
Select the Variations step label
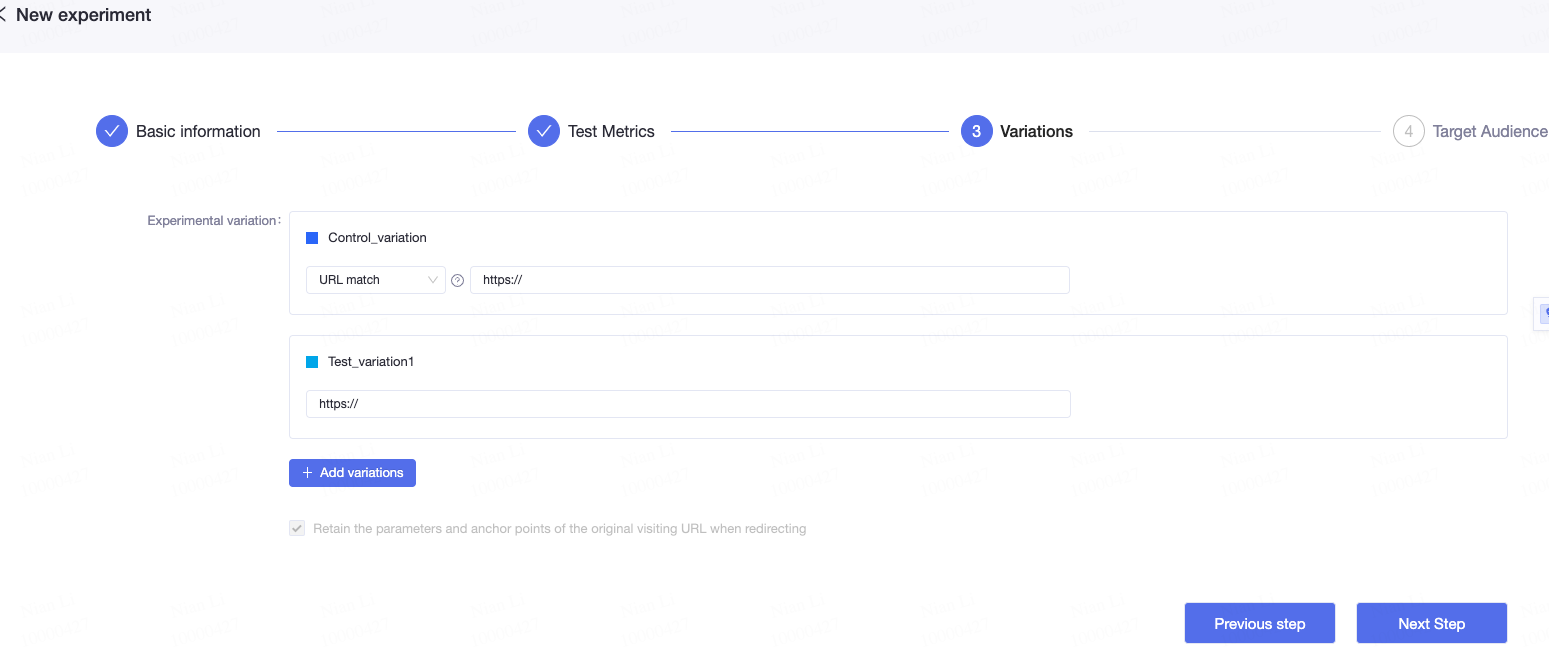[1037, 131]
